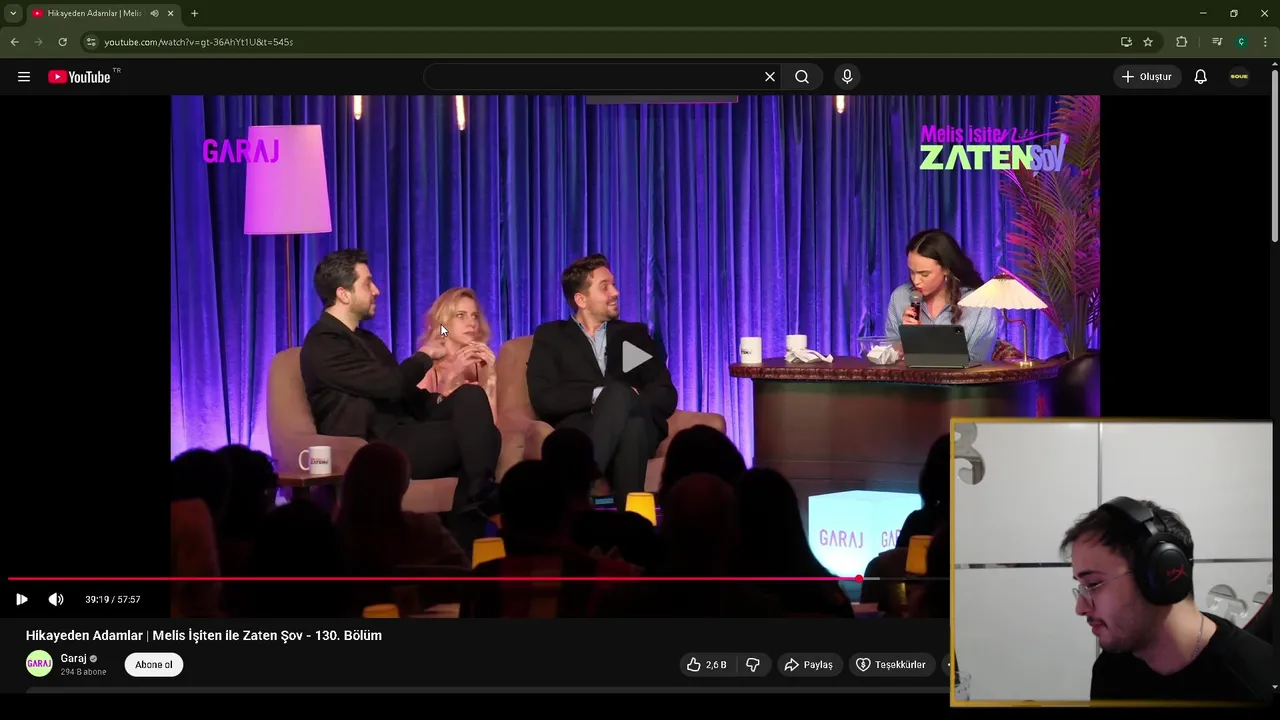Start voice search with microphone icon
The width and height of the screenshot is (1280, 720).
pyautogui.click(x=847, y=77)
